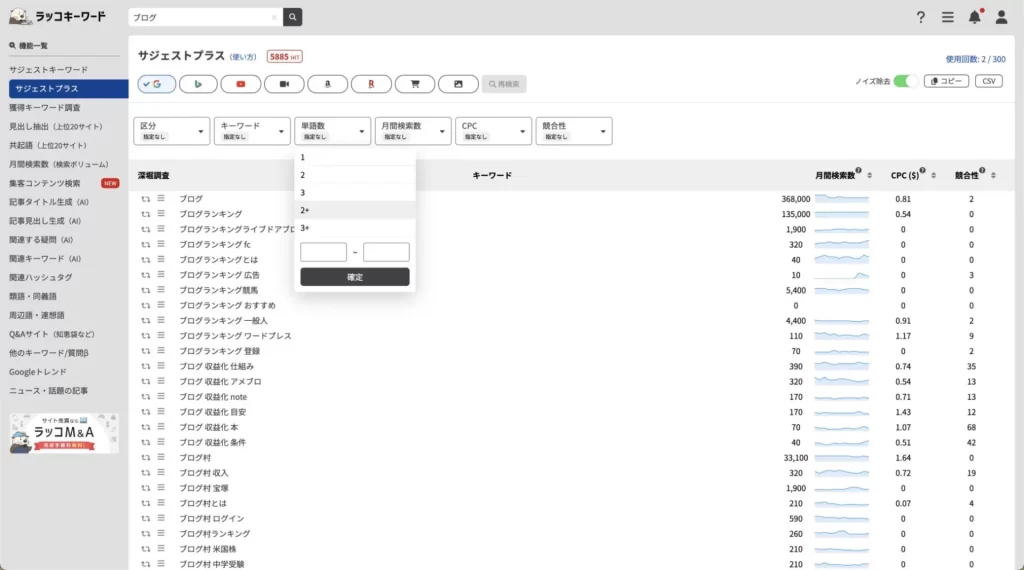The image size is (1024, 570).
Task: Toggle the ノイズ除去 switch
Action: (x=905, y=81)
